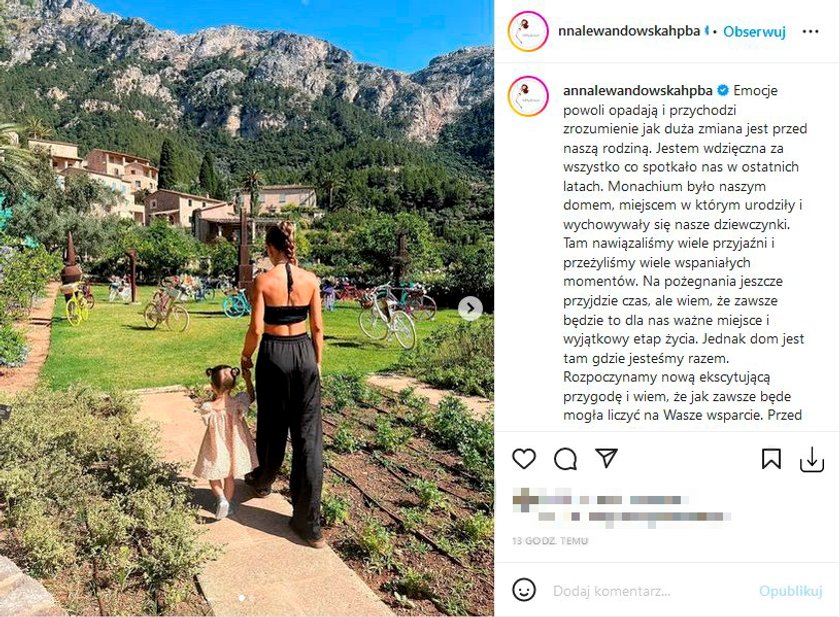840x617 pixels.
Task: Click the verified badge beside the caption username
Action: 723,90
